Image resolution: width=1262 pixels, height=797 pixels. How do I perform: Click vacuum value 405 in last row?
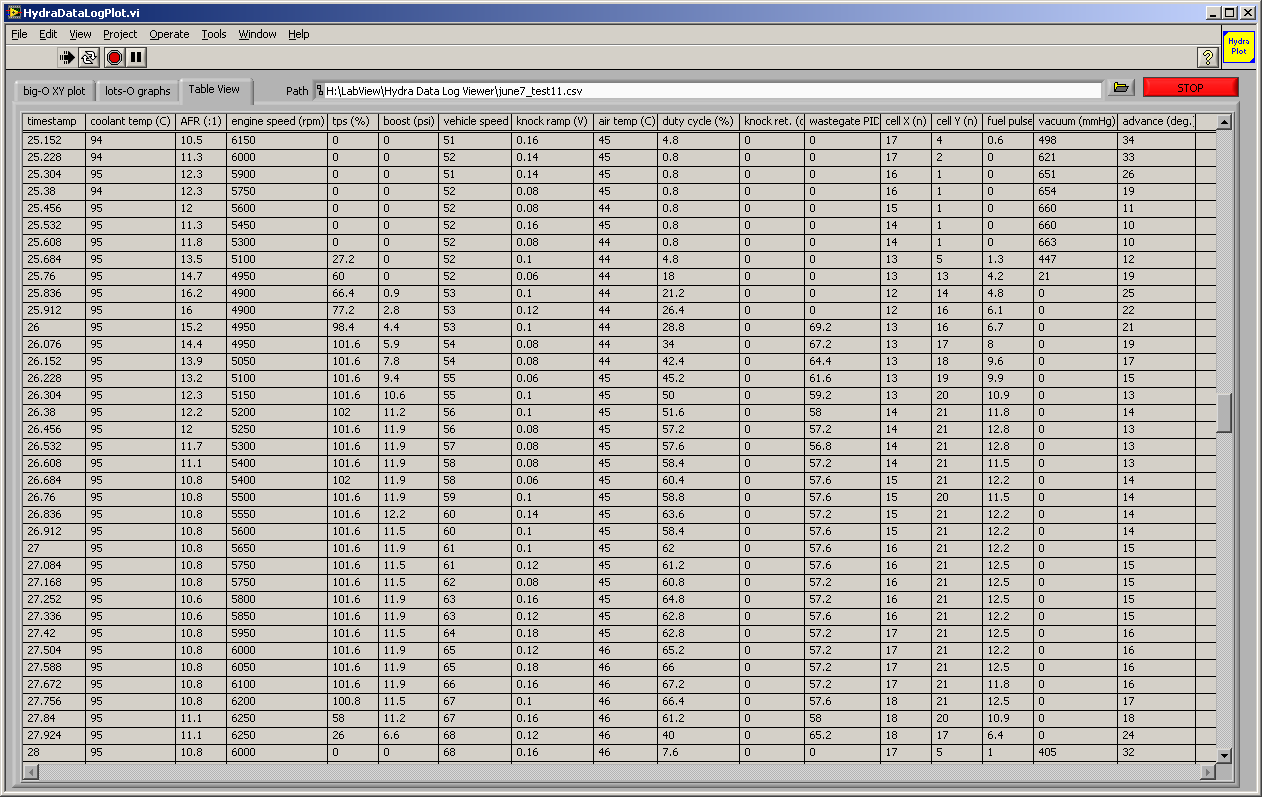point(1077,752)
